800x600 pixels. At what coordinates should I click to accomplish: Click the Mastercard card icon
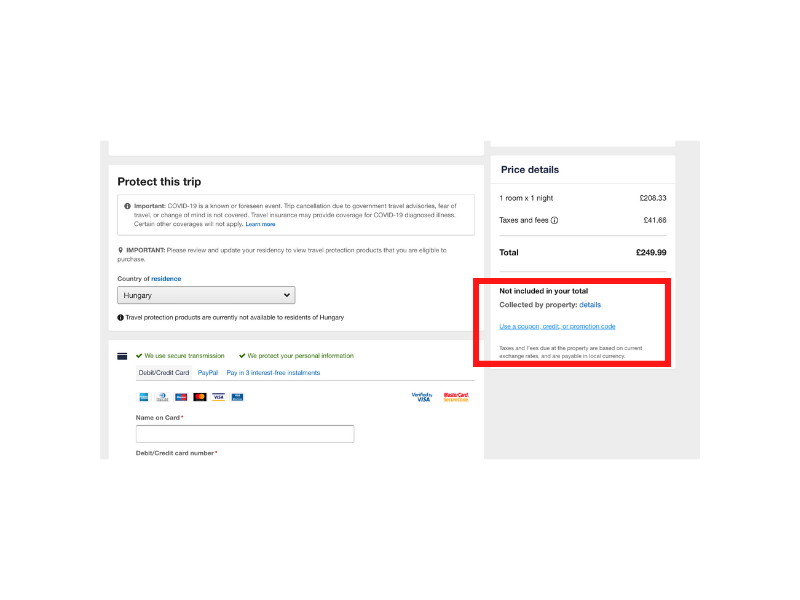pos(200,397)
